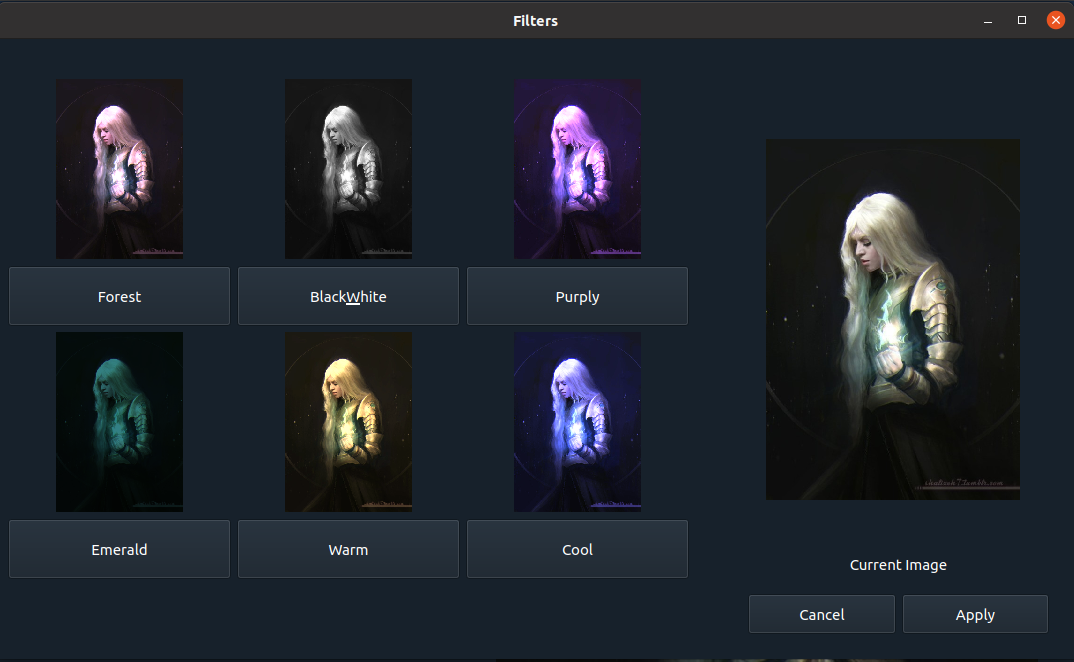Select the Purply filter button
Screen dimensions: 1074x662
point(577,296)
